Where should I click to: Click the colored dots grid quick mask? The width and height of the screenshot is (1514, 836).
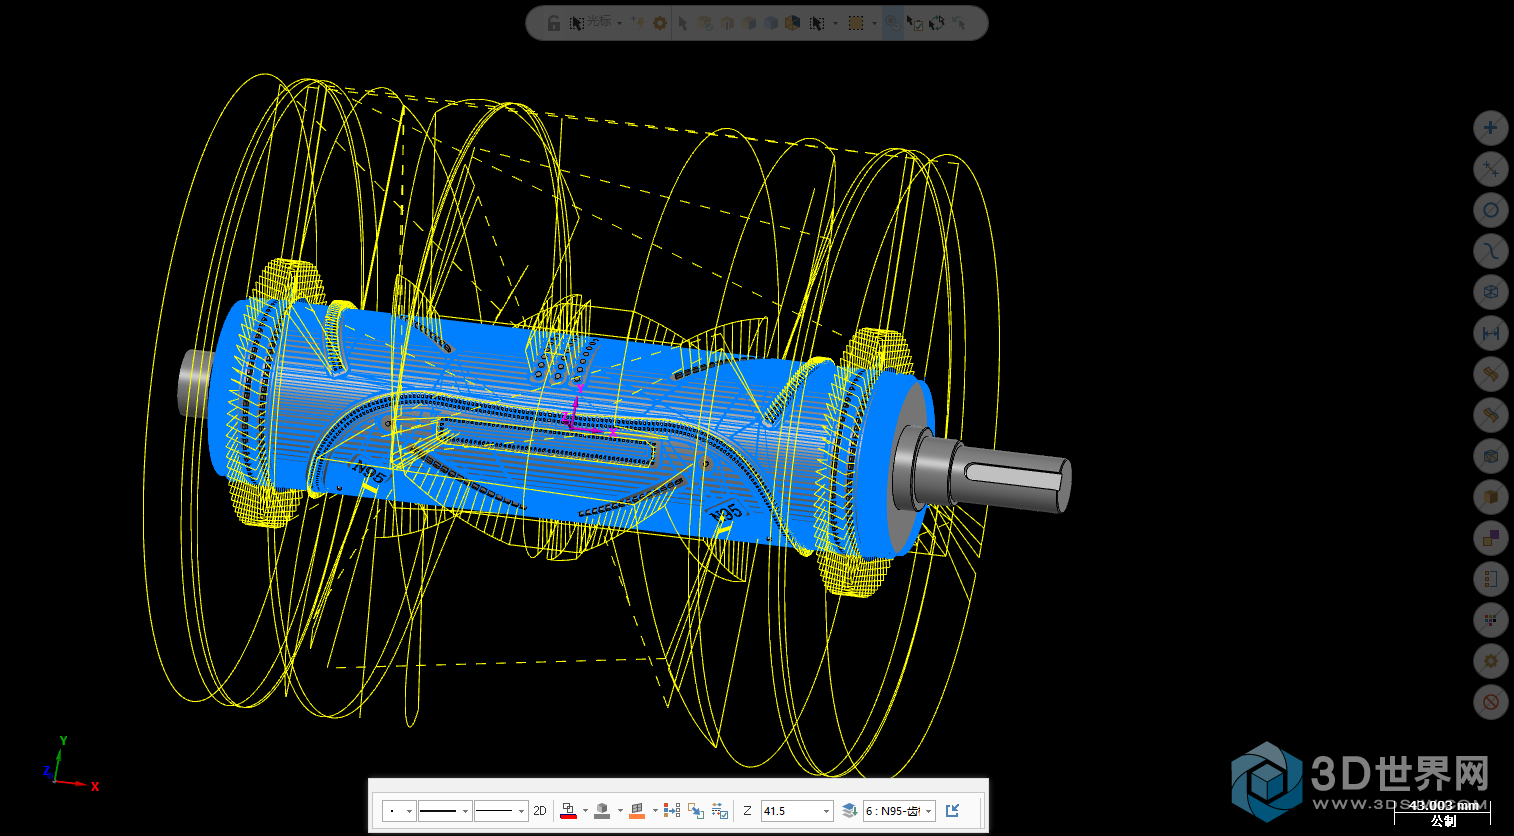tap(1490, 620)
